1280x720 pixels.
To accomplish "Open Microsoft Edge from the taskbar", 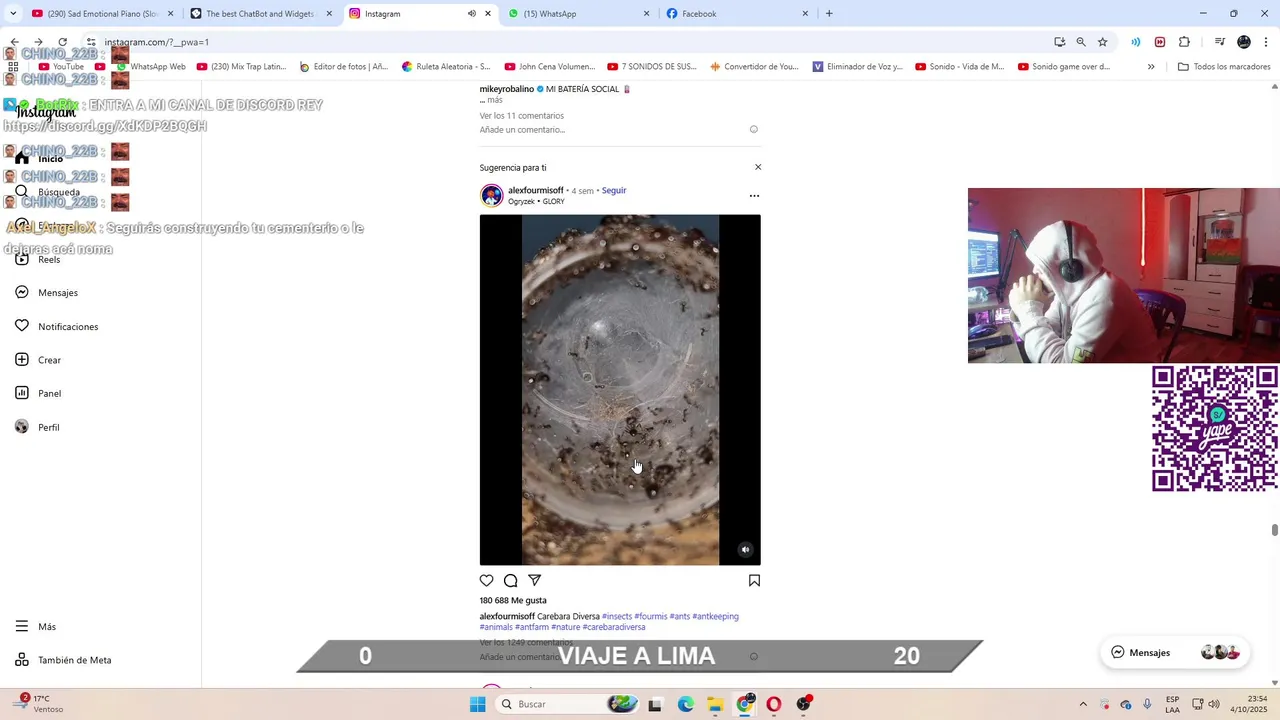I will [685, 704].
